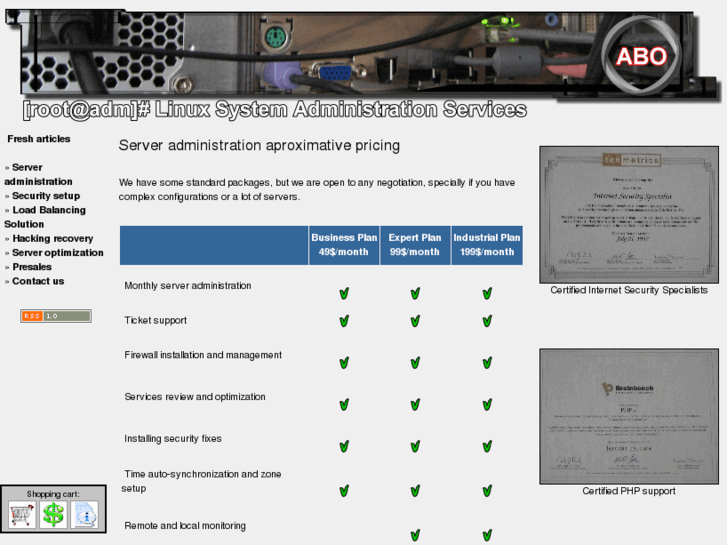This screenshot has width=727, height=545.
Task: Click the Business Plan 49$/month header
Action: (x=344, y=245)
